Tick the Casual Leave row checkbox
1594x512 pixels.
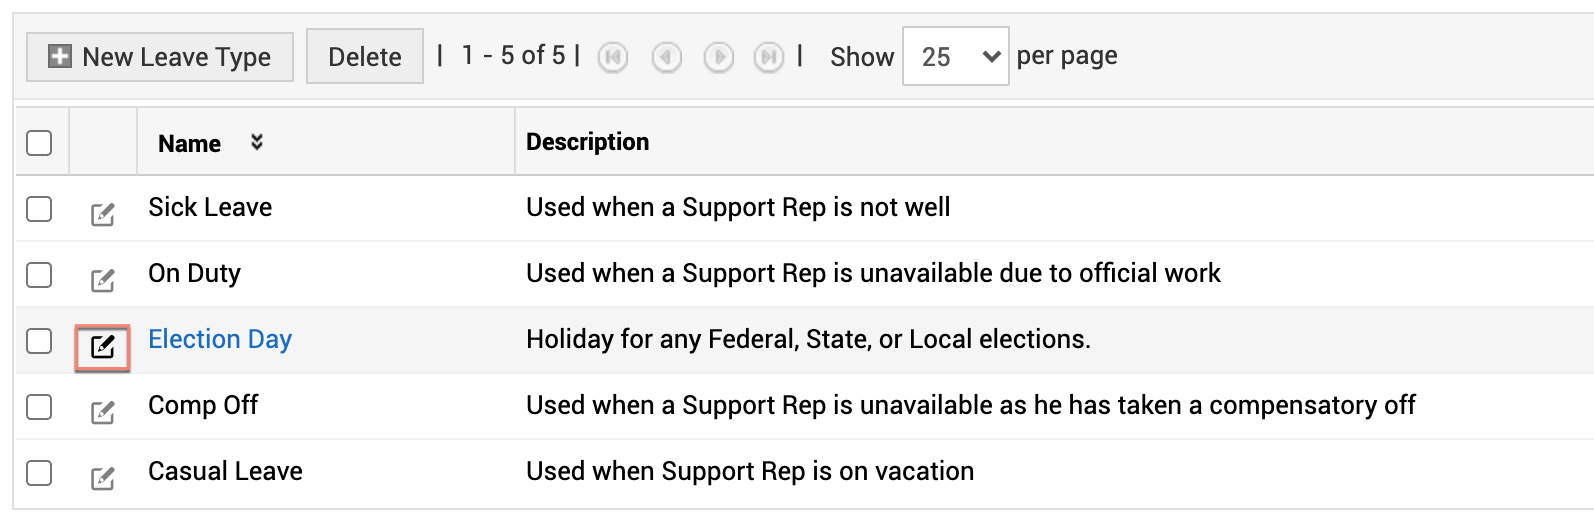(39, 473)
